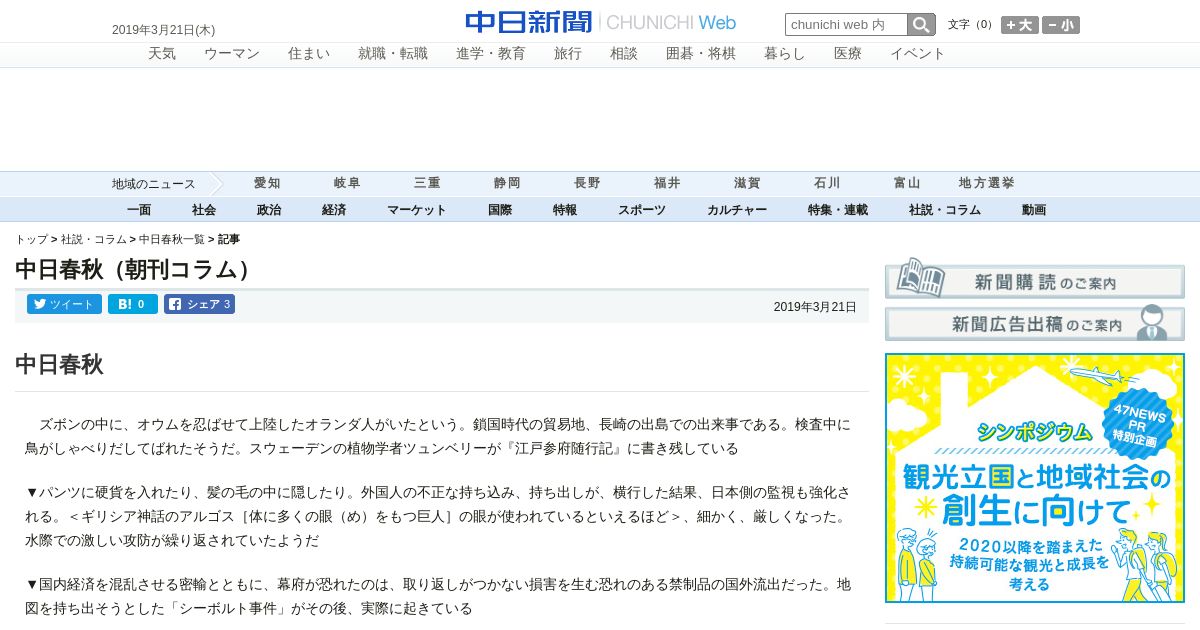Image resolution: width=1200 pixels, height=630 pixels.
Task: Select 静岡 regional news
Action: (x=507, y=183)
